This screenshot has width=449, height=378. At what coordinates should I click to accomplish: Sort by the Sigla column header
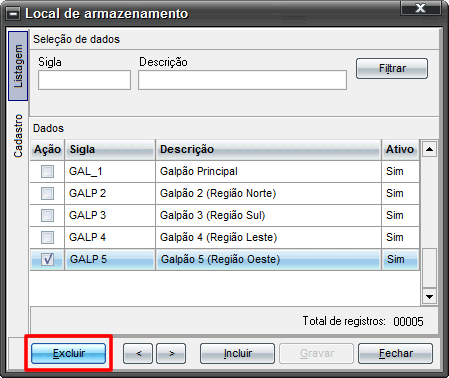[110, 149]
